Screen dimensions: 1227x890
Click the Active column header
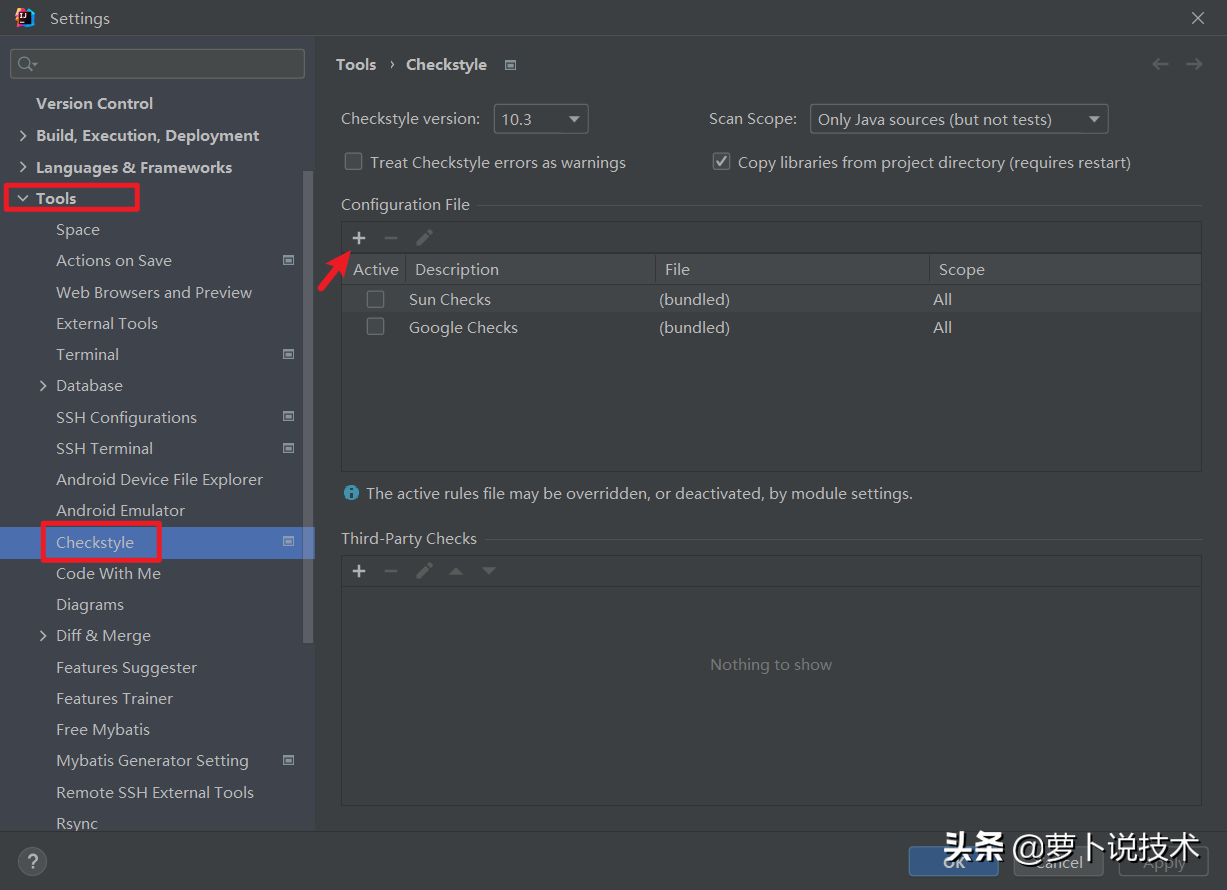(x=375, y=269)
